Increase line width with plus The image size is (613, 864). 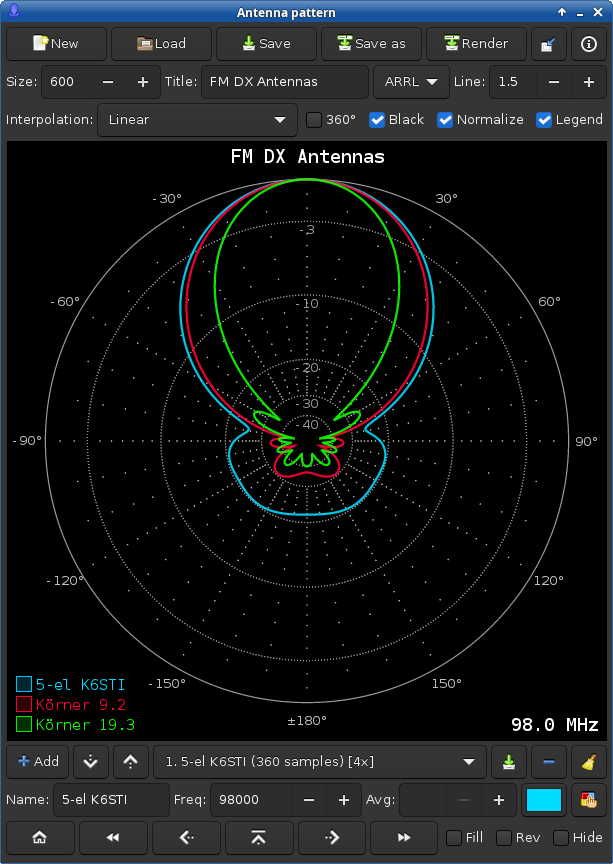589,82
